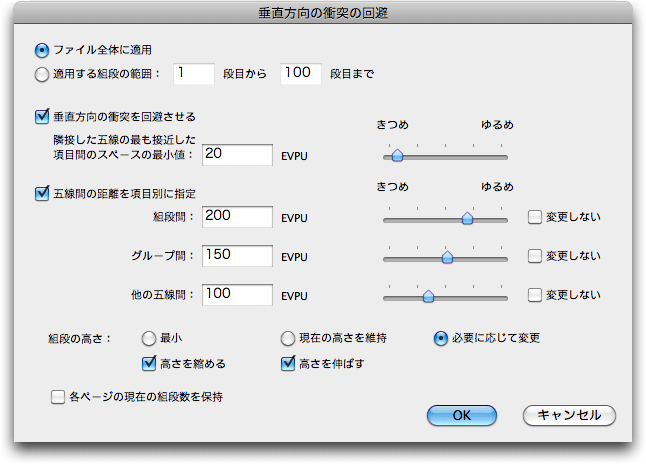Click the 組段間 field showing 200

237,217
